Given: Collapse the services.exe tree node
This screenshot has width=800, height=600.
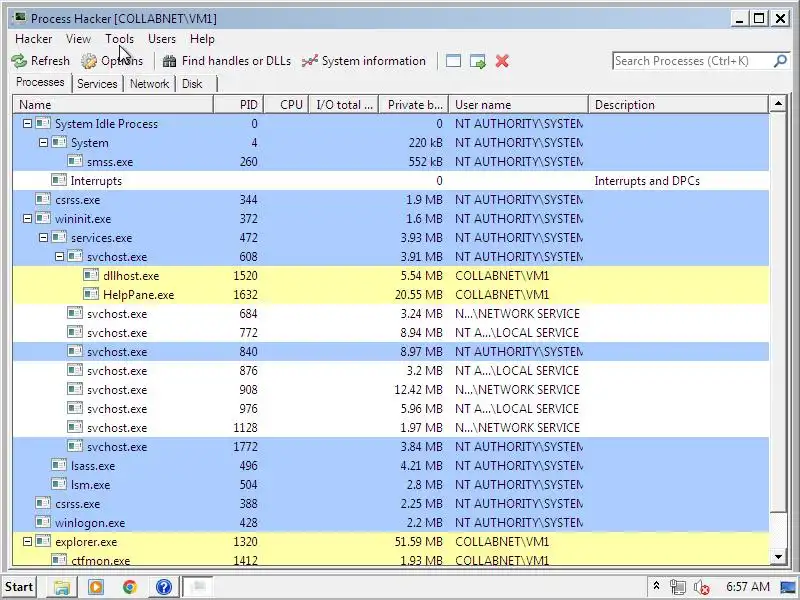Looking at the screenshot, I should click(43, 238).
